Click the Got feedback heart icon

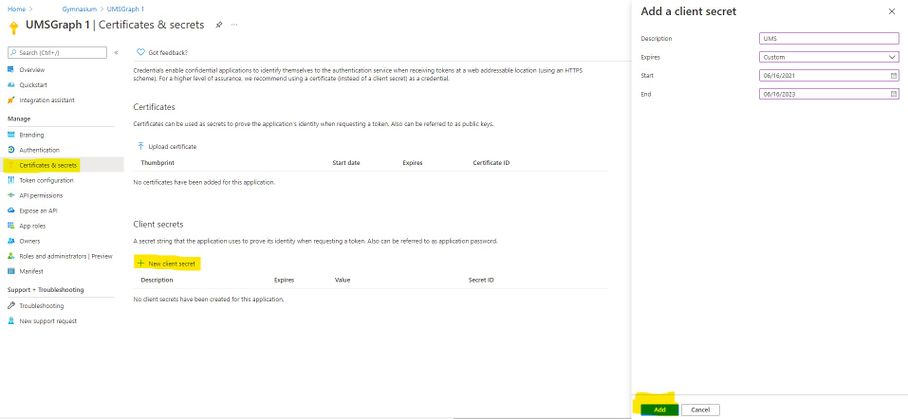(141, 52)
